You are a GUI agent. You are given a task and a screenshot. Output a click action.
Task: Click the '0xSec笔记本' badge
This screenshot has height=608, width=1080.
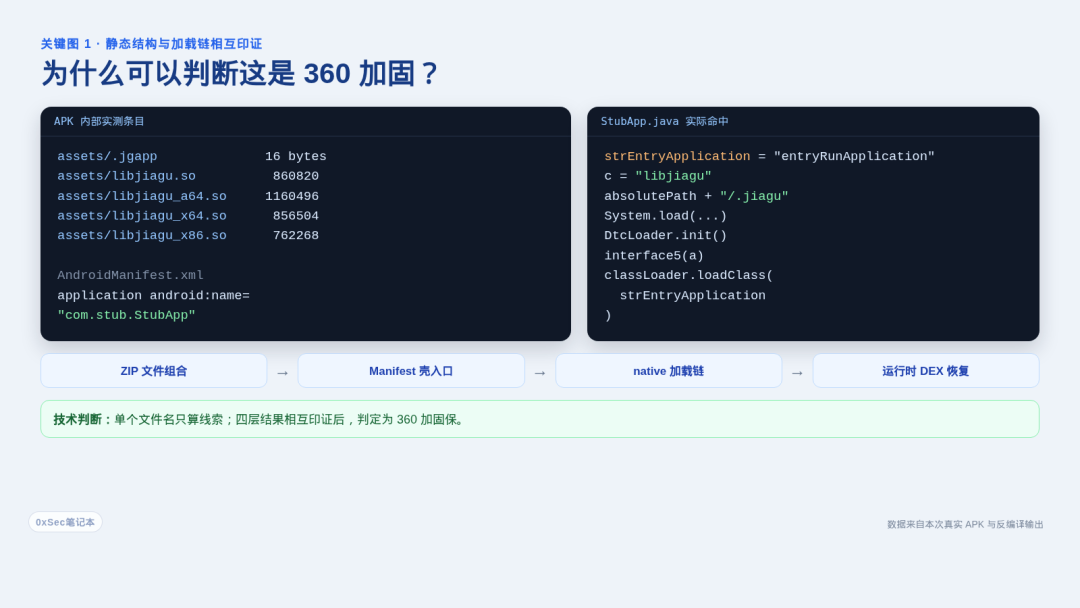(65, 522)
